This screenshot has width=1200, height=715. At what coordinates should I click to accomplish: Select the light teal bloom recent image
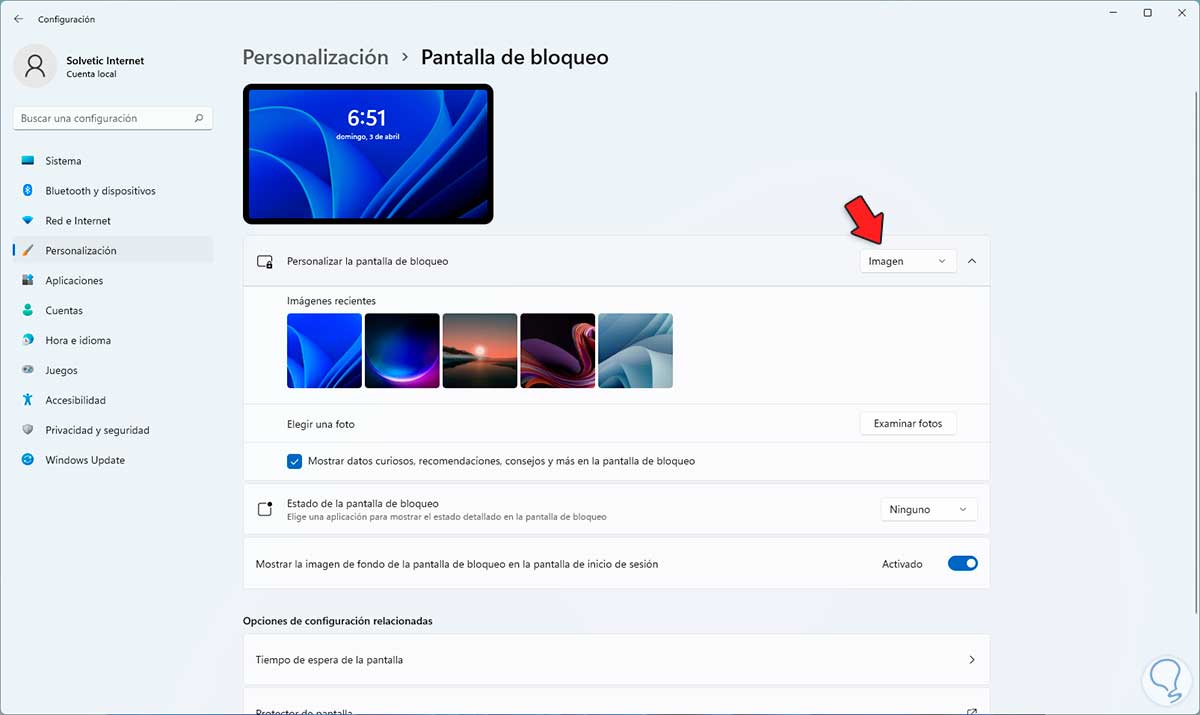[x=635, y=351]
